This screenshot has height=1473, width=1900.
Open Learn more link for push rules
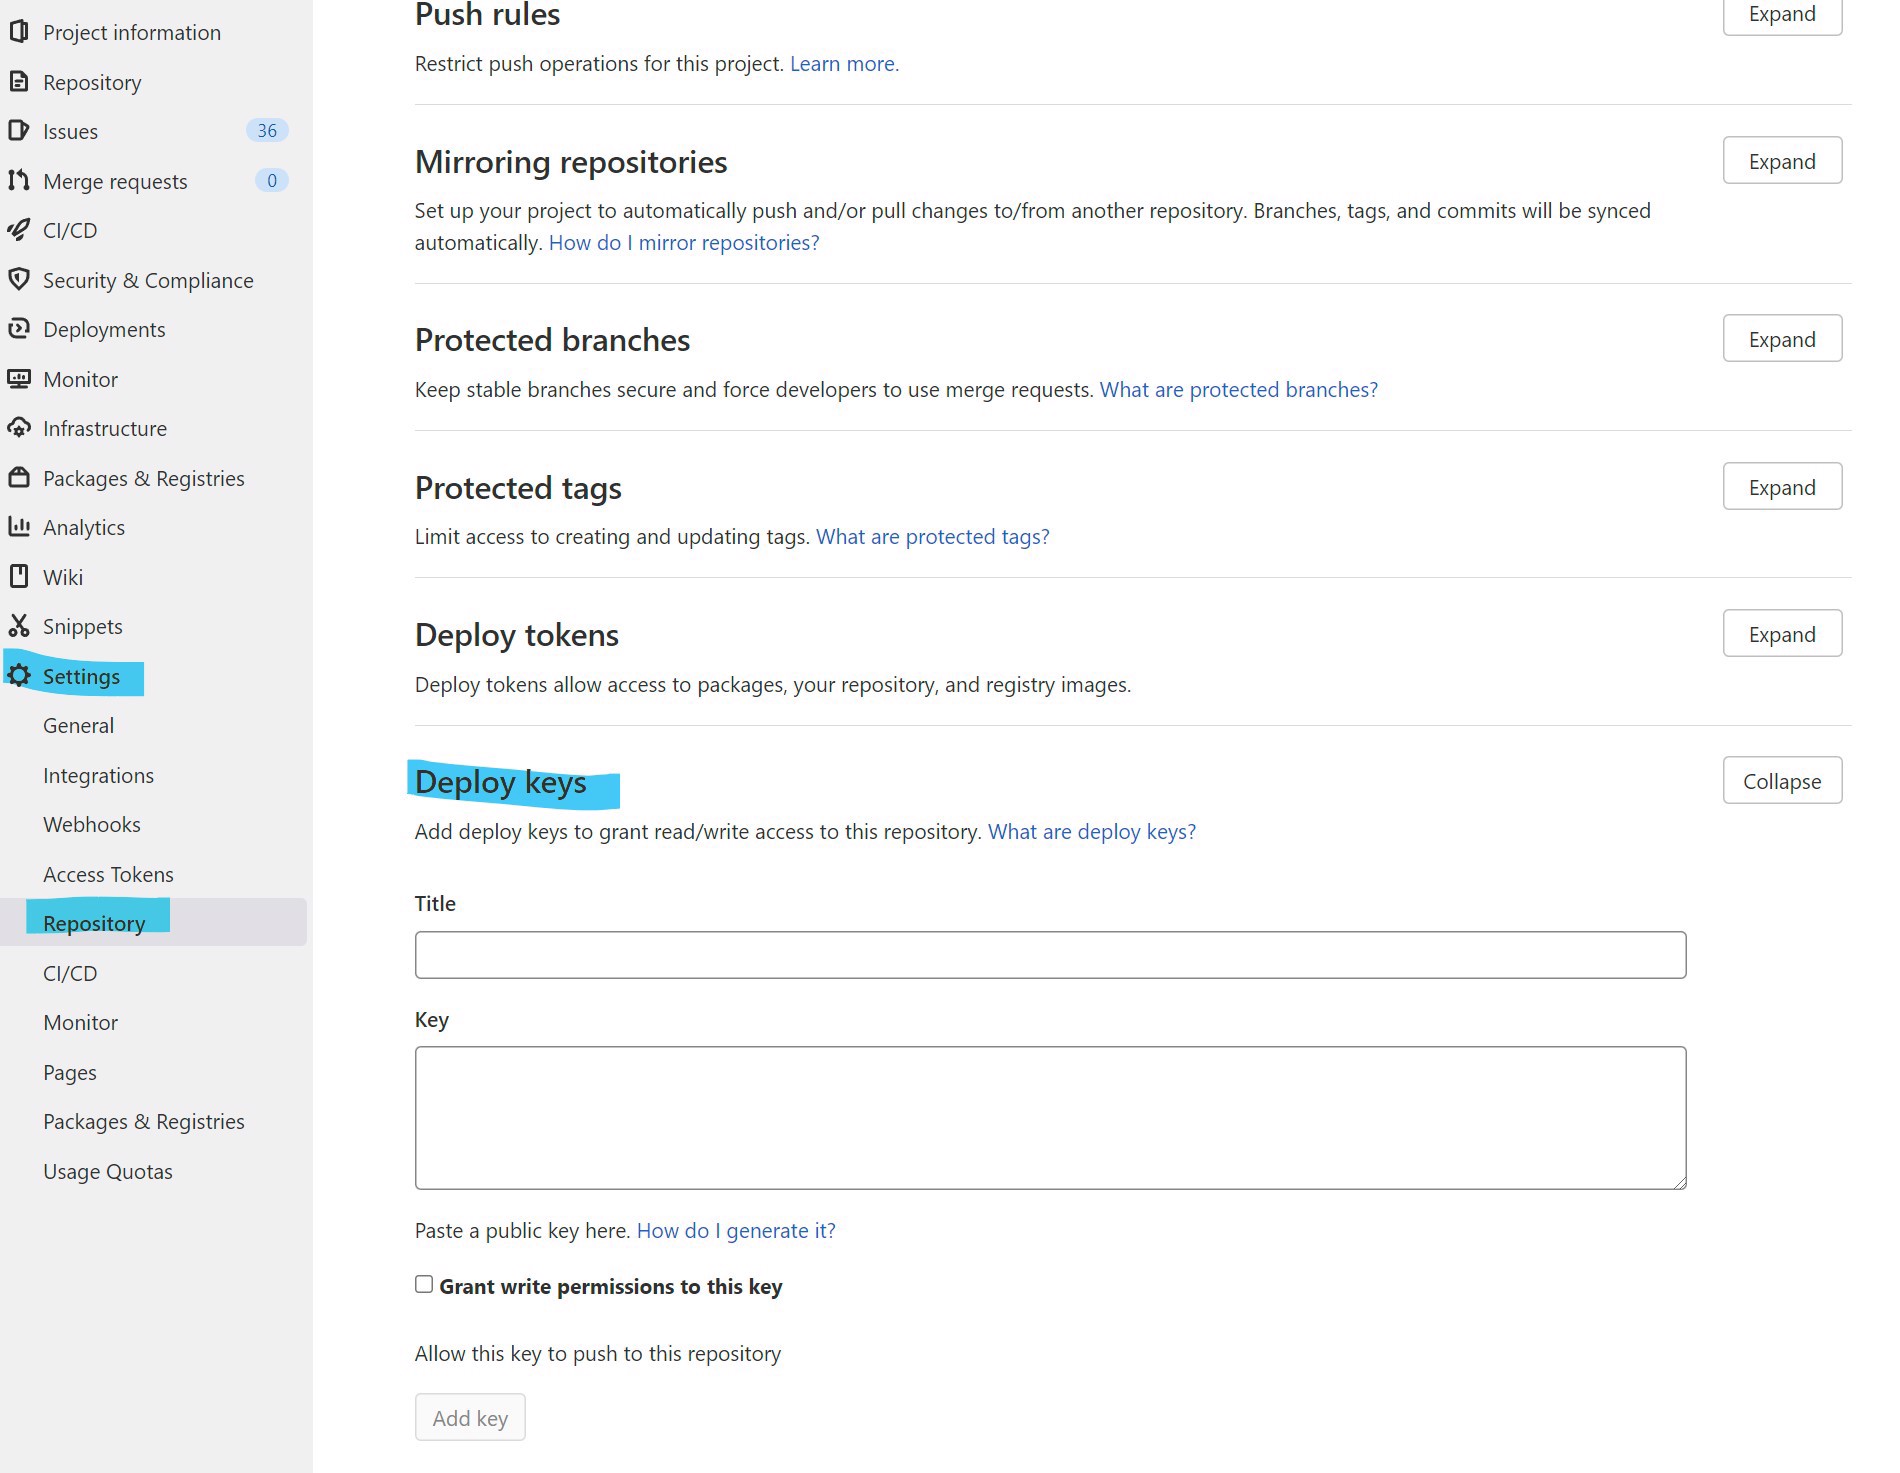pos(844,63)
